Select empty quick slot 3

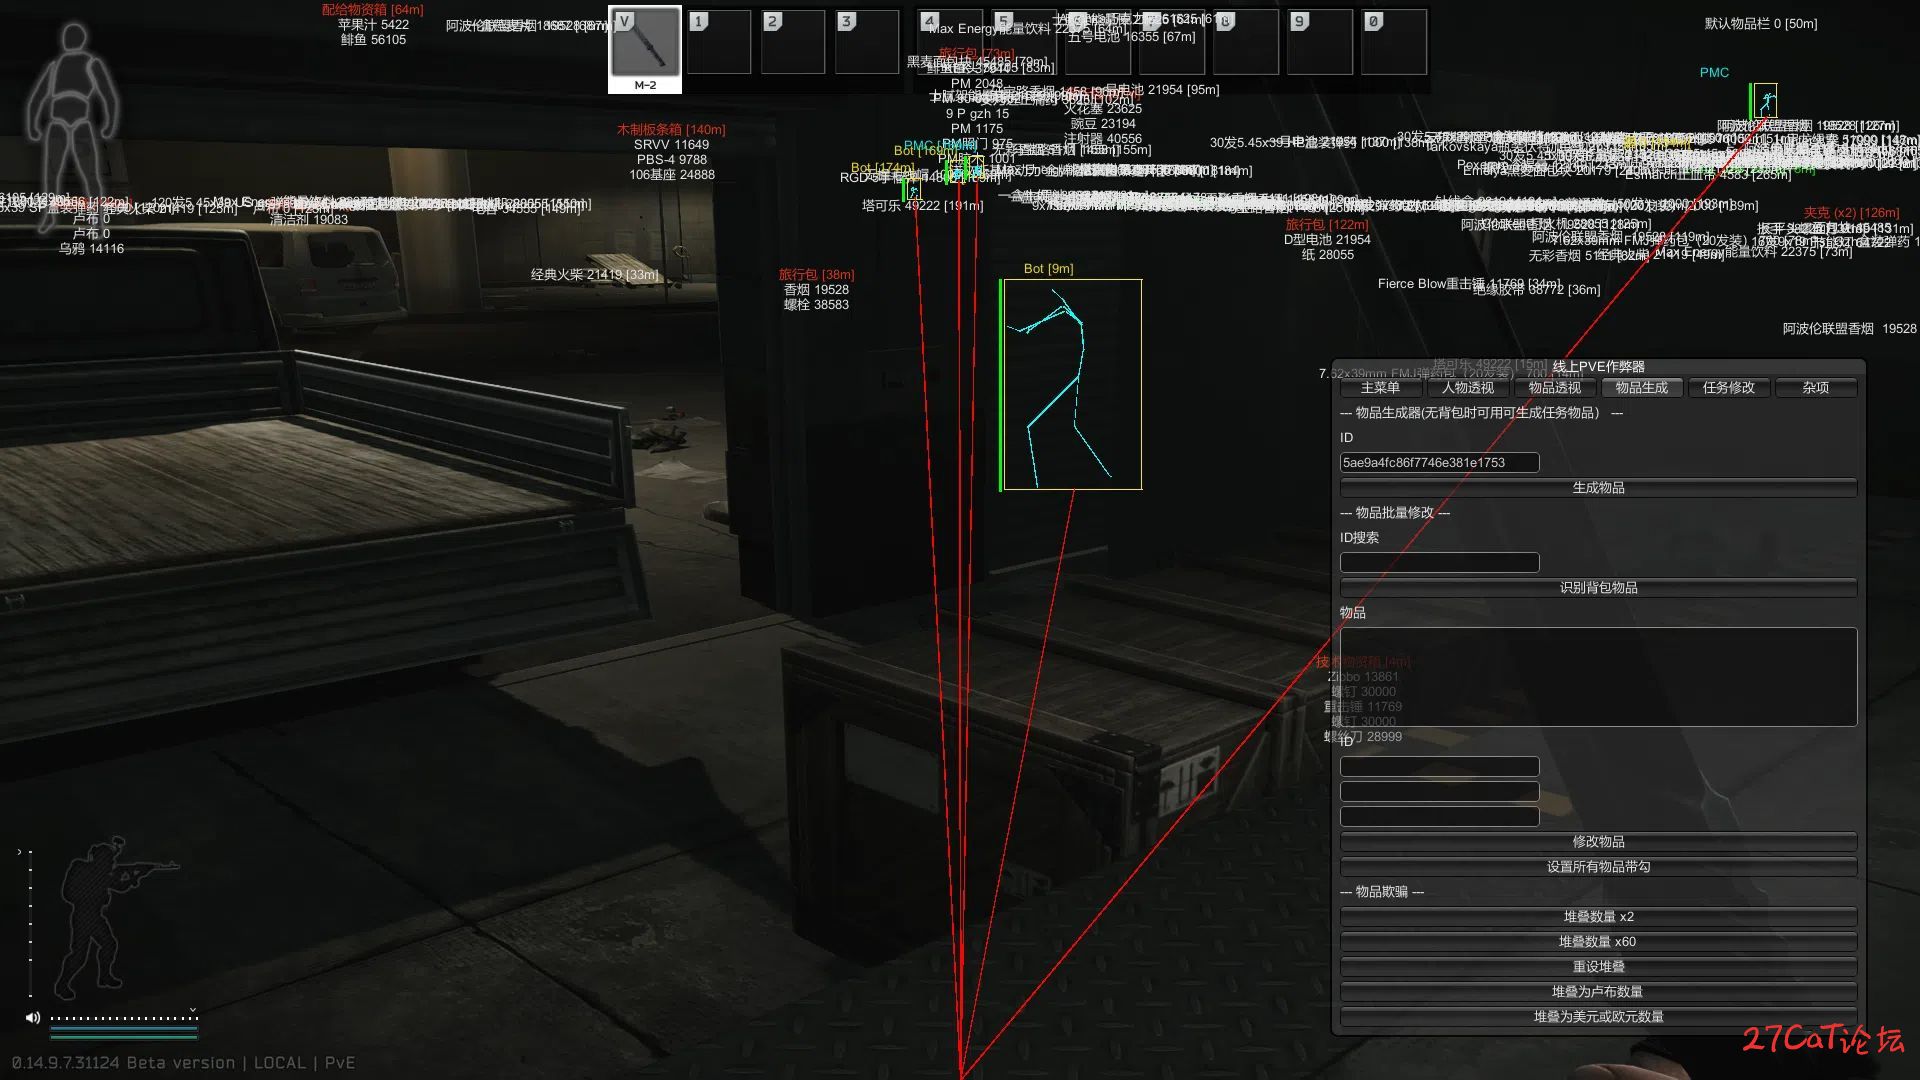point(867,41)
